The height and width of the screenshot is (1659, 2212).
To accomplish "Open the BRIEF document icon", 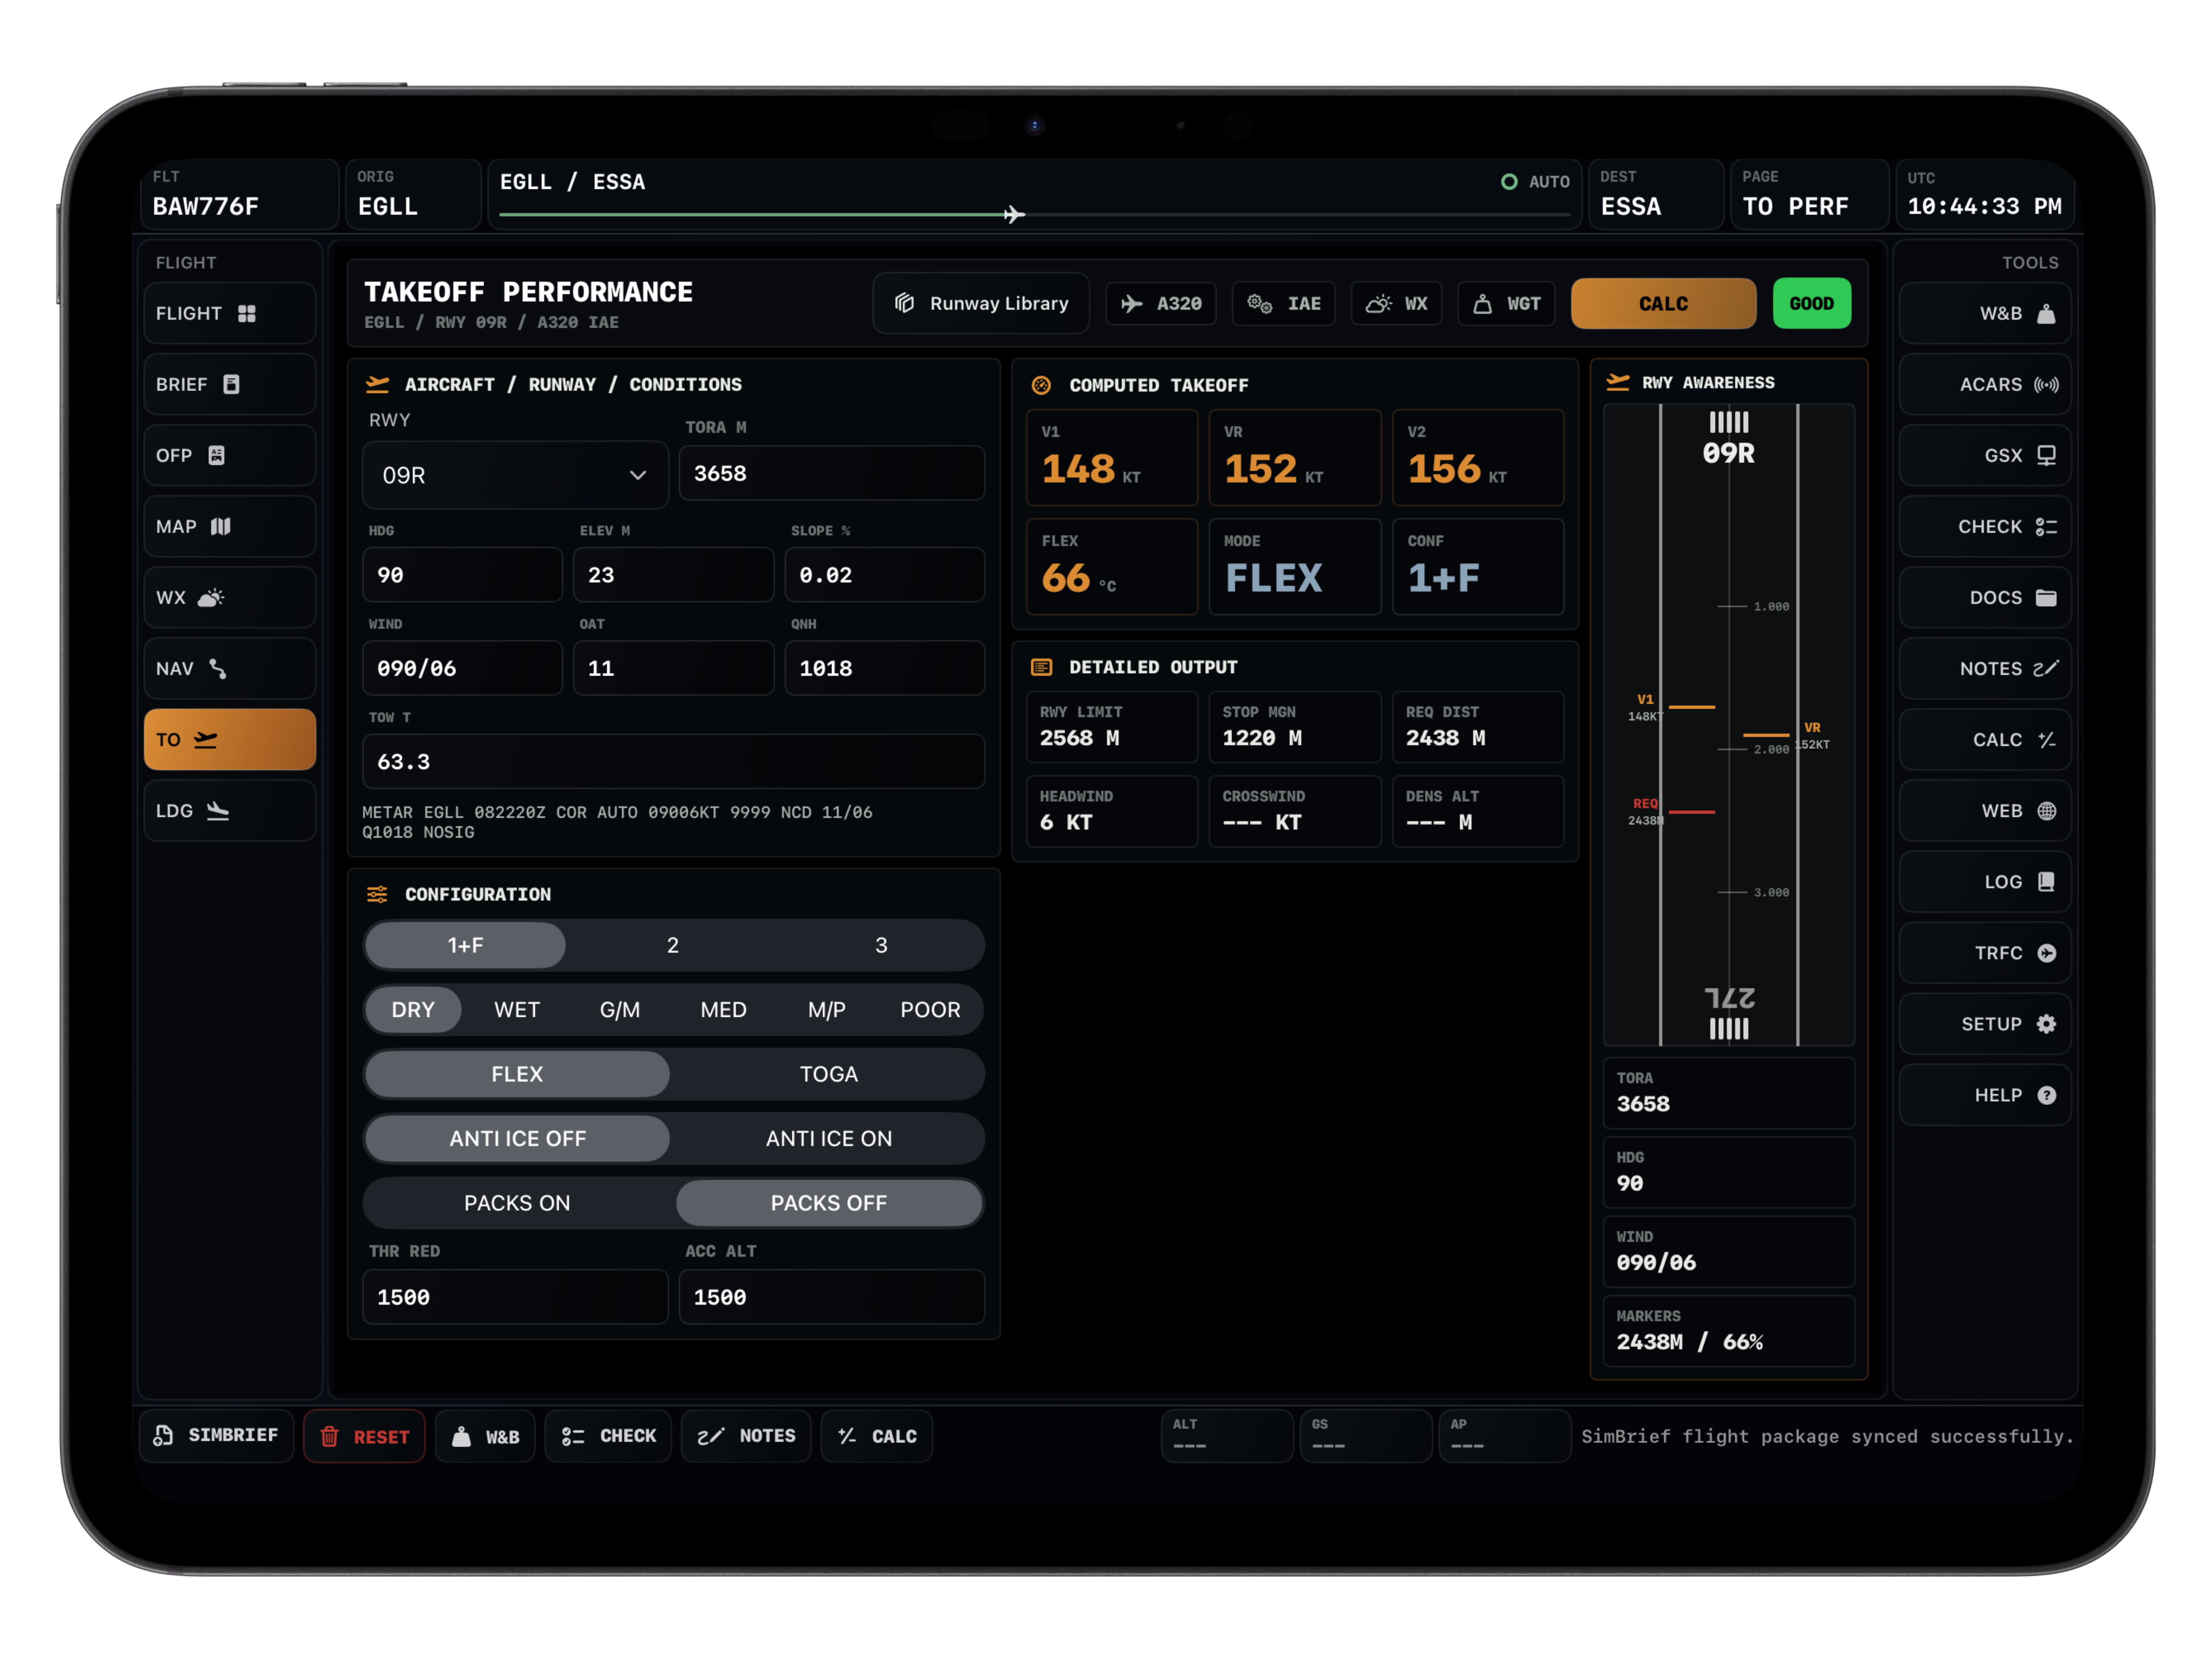I will (231, 385).
